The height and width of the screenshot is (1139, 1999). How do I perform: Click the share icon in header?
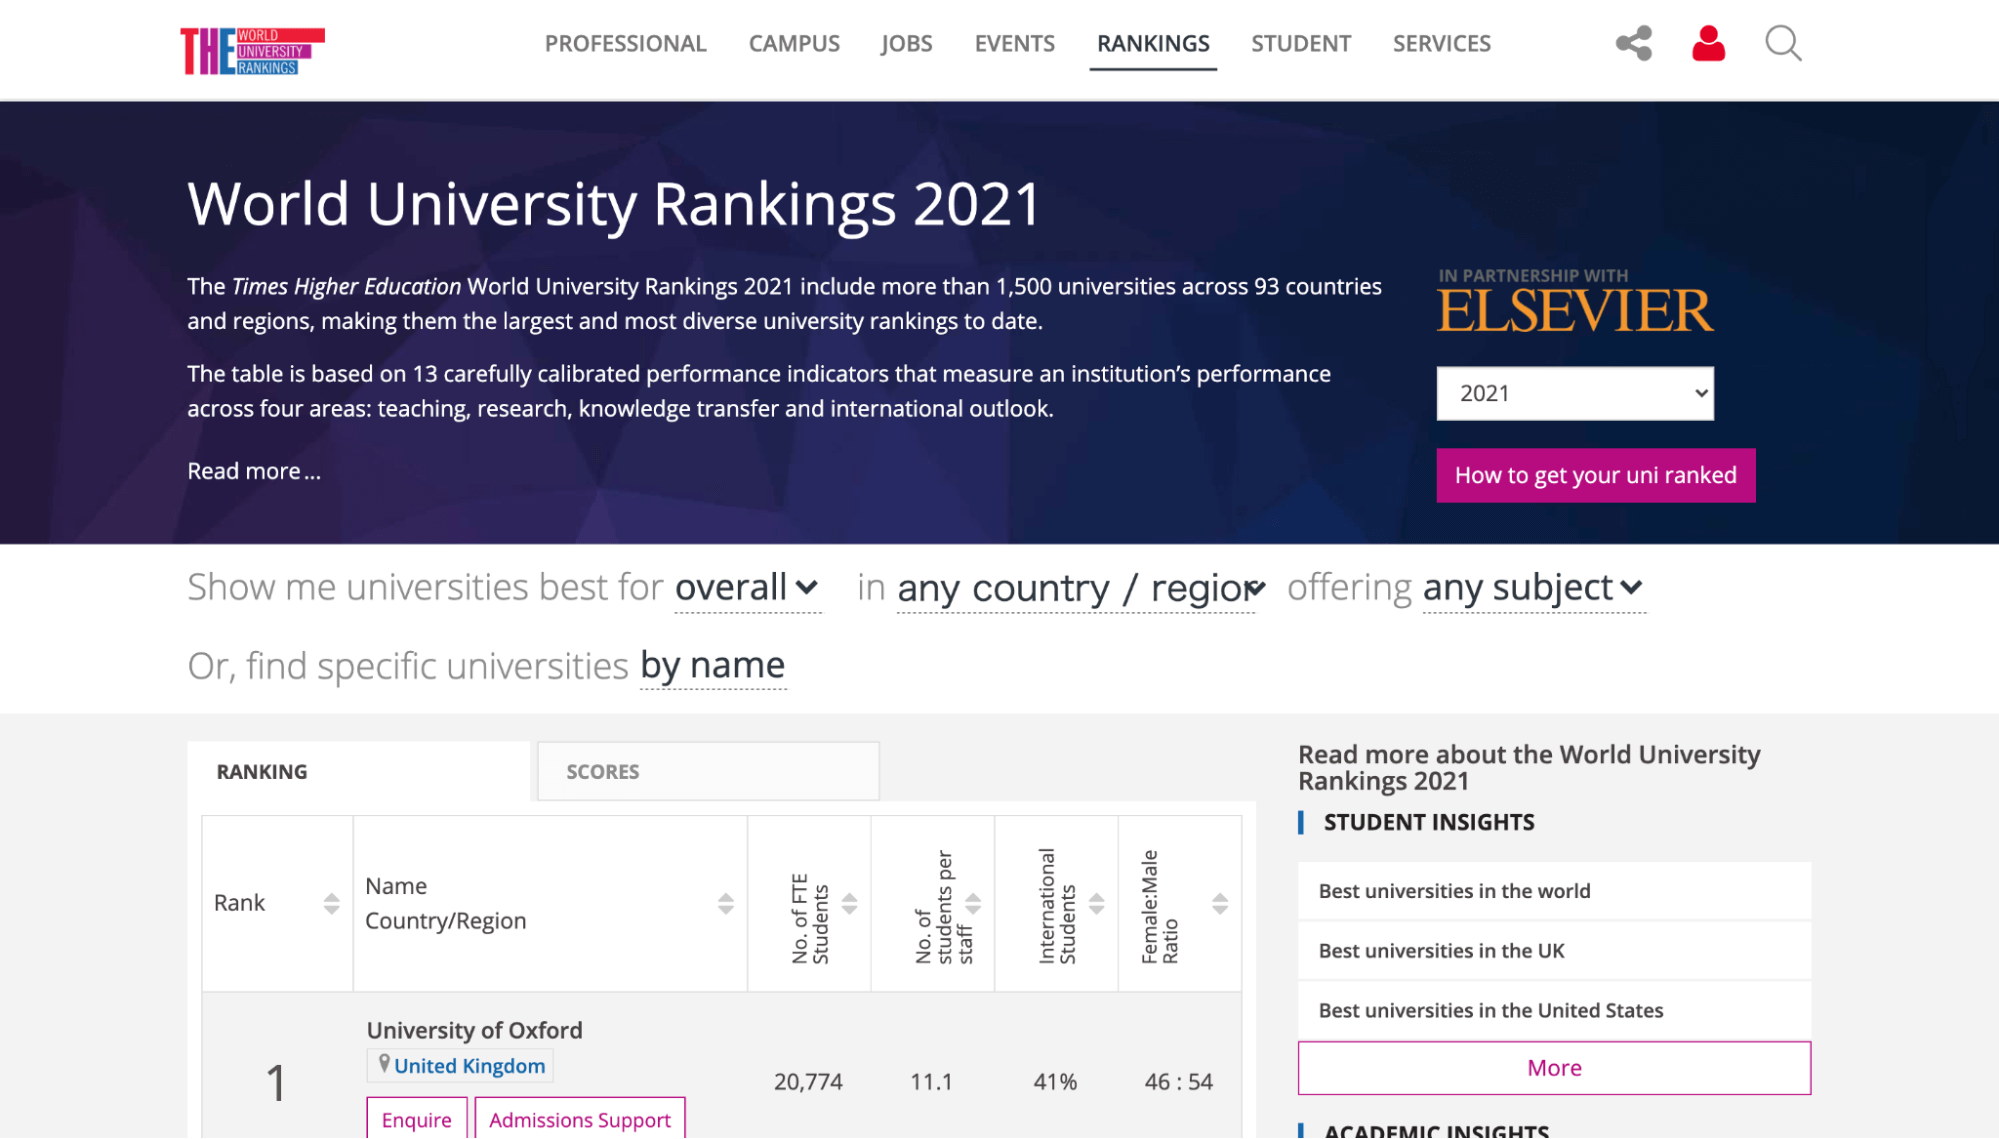1634,43
